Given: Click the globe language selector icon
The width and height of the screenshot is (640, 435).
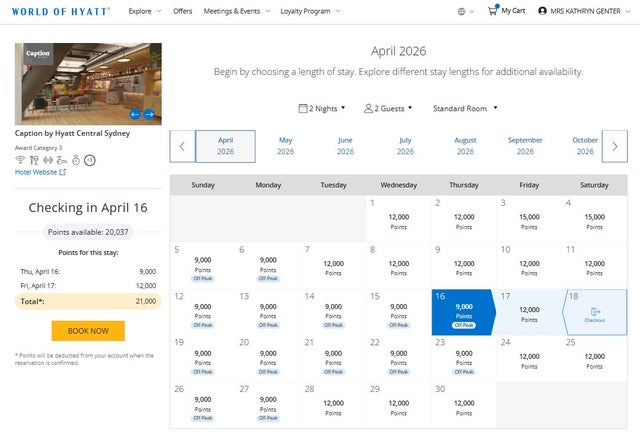Looking at the screenshot, I should click(461, 11).
